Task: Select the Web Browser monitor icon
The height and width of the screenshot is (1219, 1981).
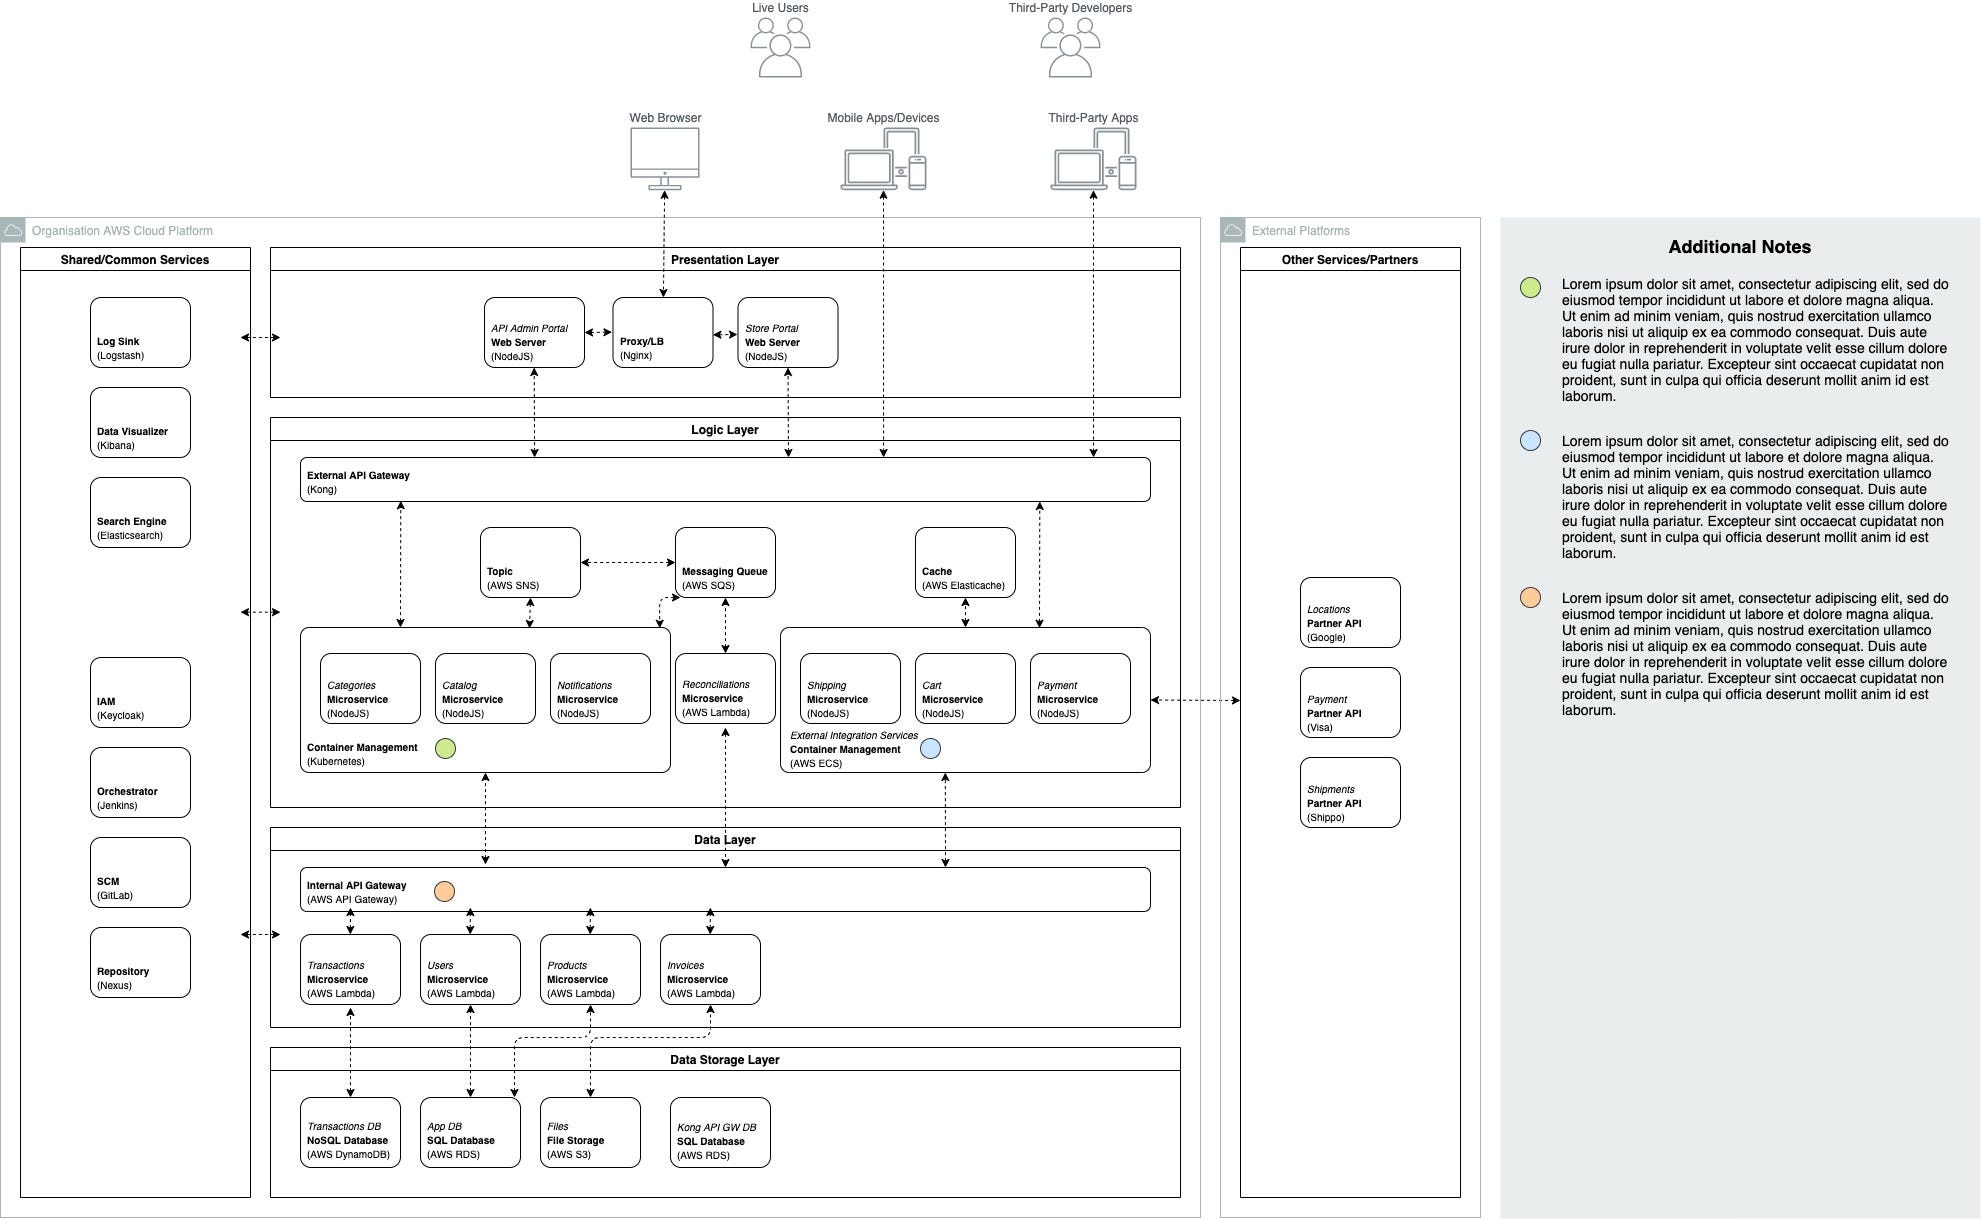Action: [x=665, y=159]
